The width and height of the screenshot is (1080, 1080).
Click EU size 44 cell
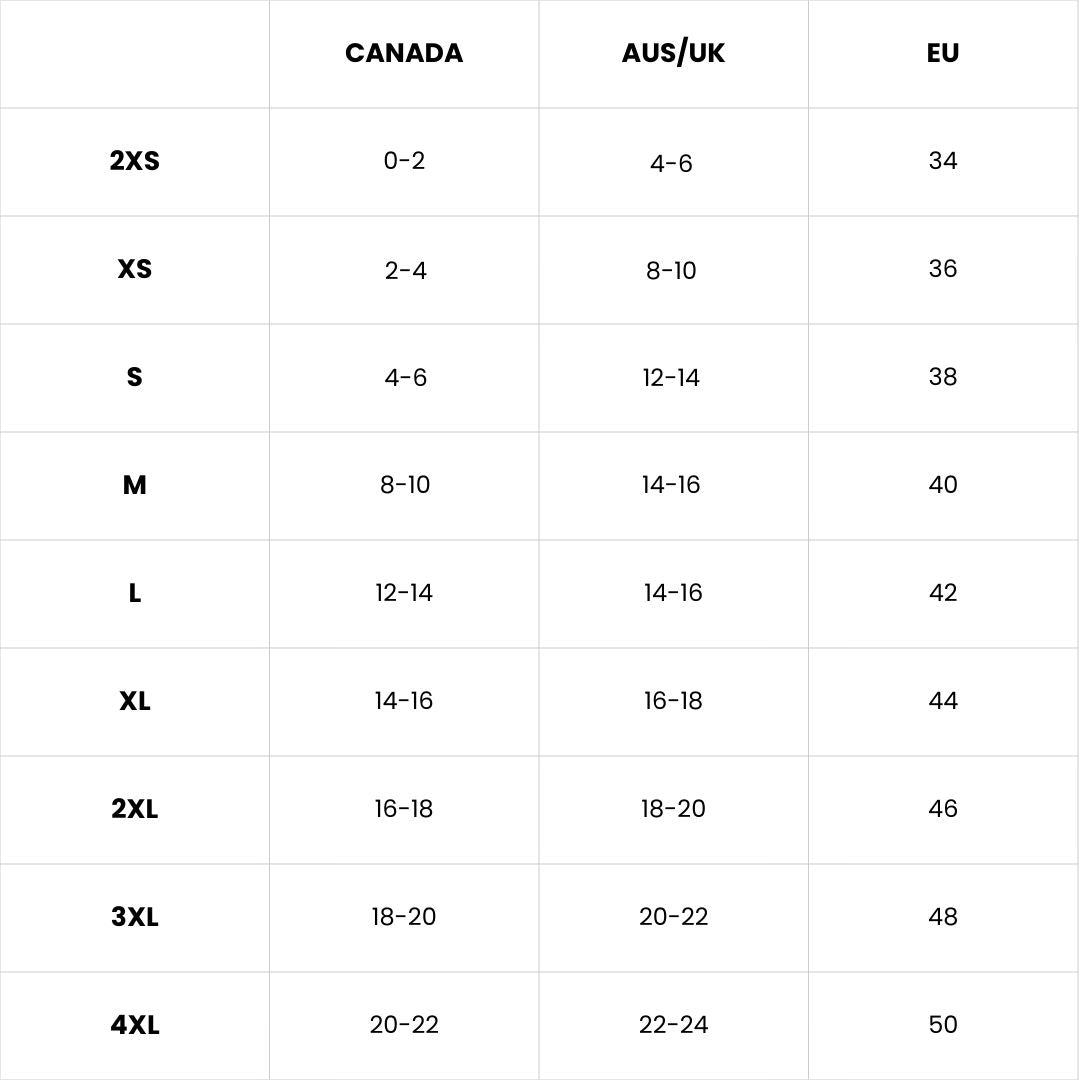pos(942,701)
